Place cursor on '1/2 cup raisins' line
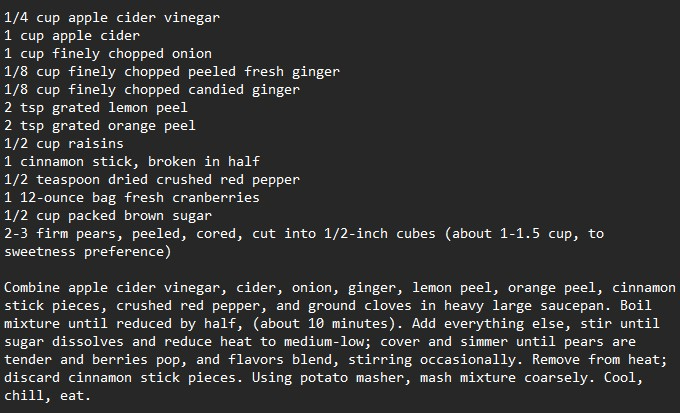Screen dimensions: 680x413 pos(64,144)
